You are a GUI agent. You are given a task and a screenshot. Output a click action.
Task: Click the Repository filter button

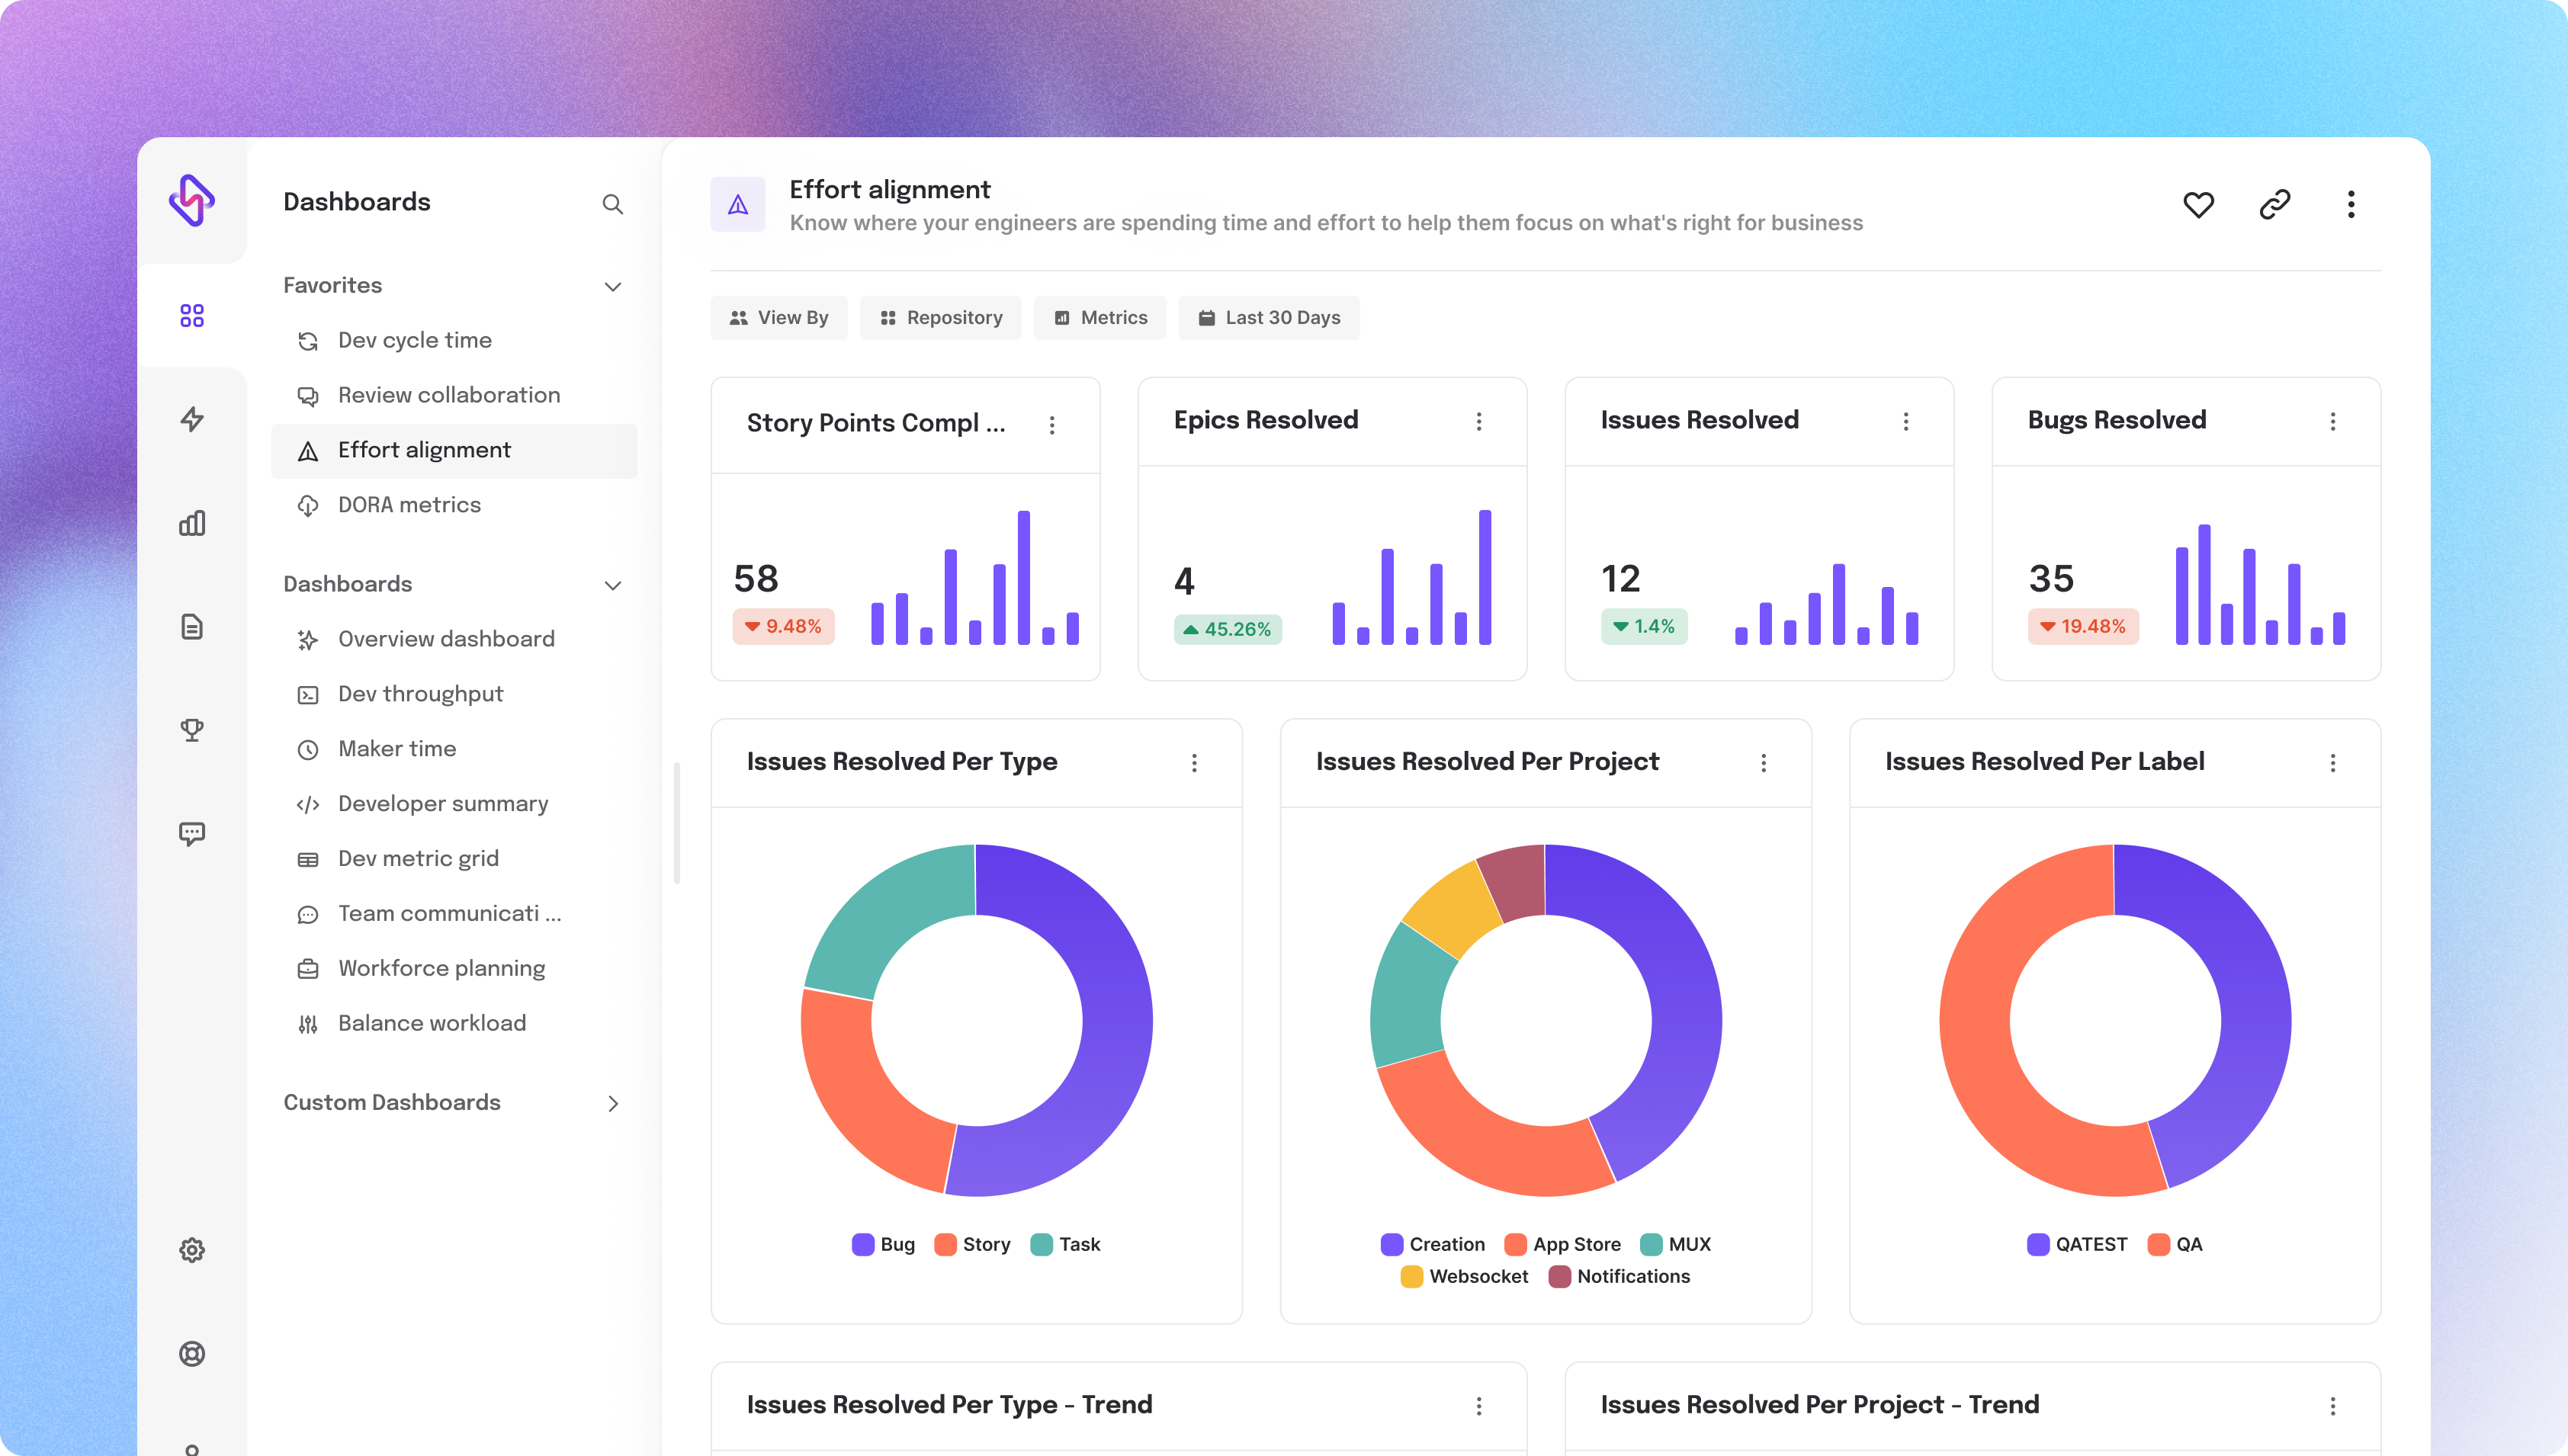940,317
